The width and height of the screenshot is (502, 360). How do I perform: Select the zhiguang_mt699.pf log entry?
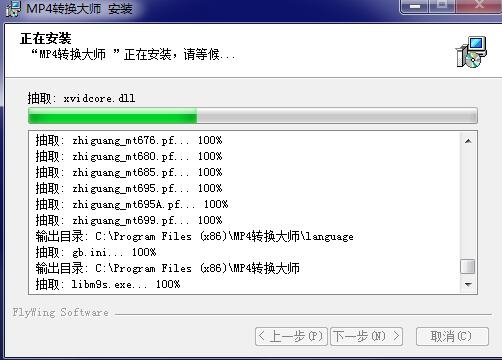pyautogui.click(x=129, y=220)
